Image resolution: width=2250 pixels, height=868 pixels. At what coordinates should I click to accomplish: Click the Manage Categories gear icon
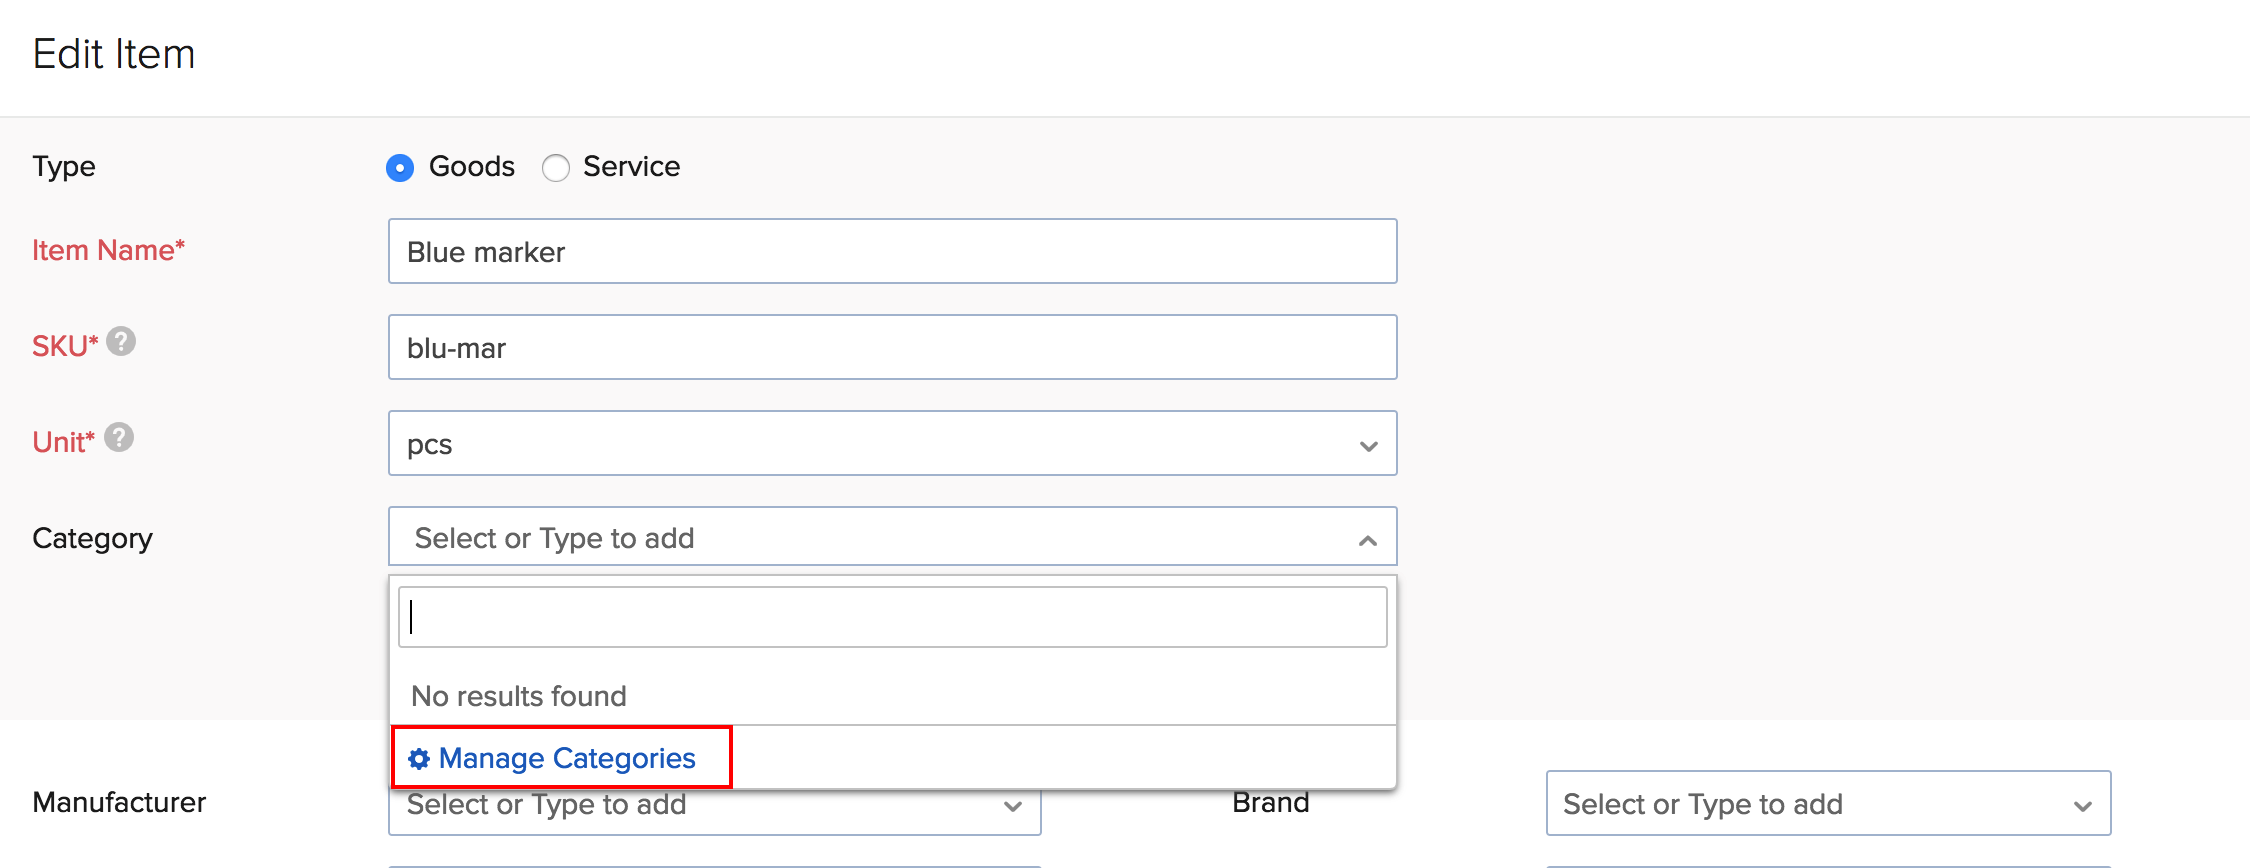tap(419, 759)
